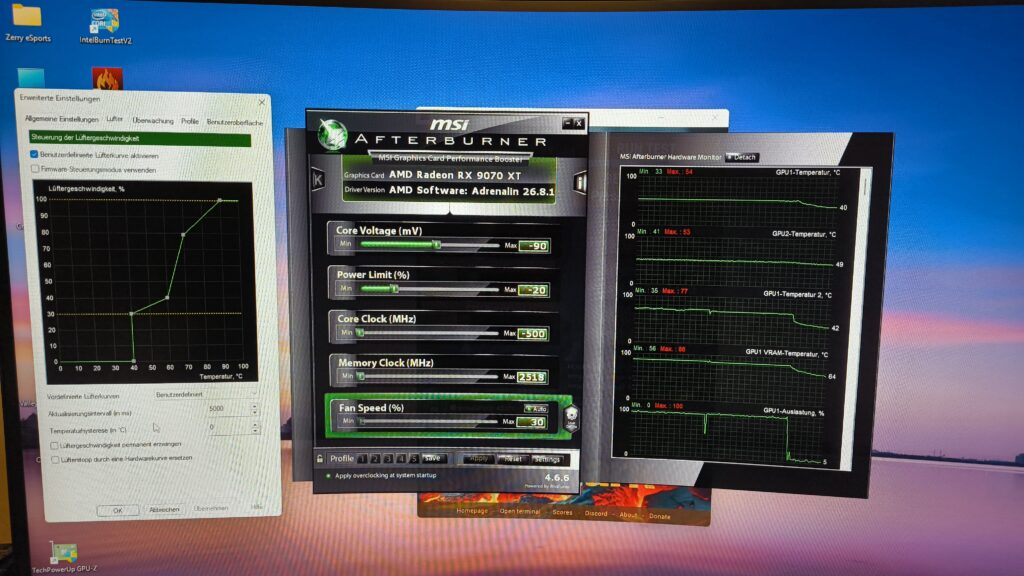Close the Erweiterte Einstellungen dialog
The height and width of the screenshot is (576, 1024).
pos(262,103)
